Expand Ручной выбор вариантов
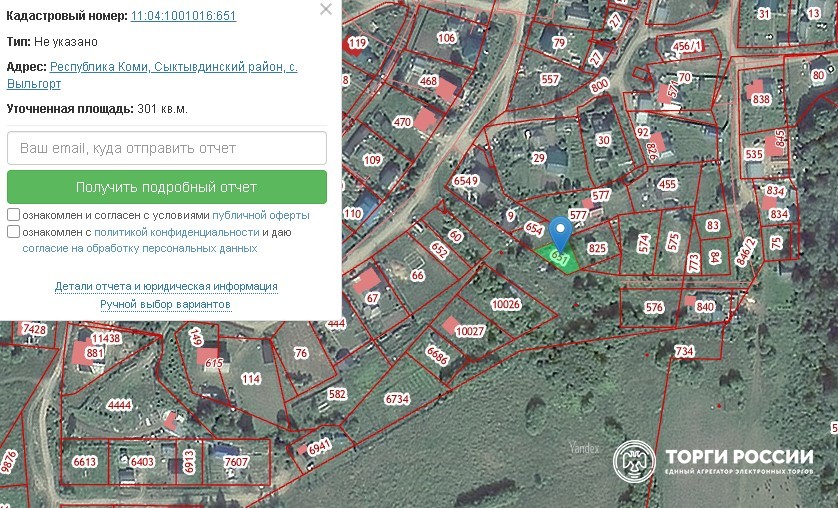The image size is (838, 508). pyautogui.click(x=166, y=304)
